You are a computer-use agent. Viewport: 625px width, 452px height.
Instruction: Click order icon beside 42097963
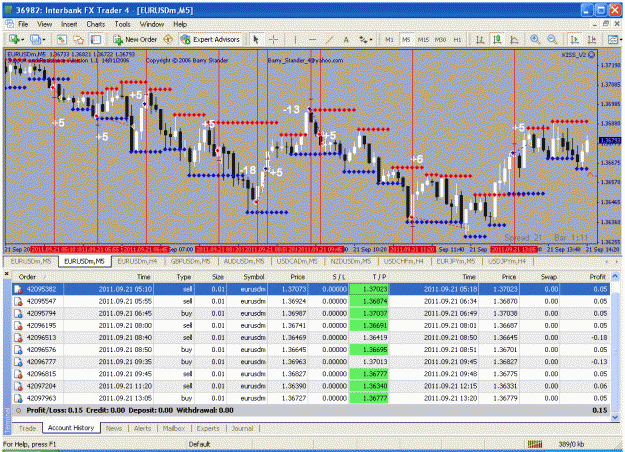click(18, 398)
